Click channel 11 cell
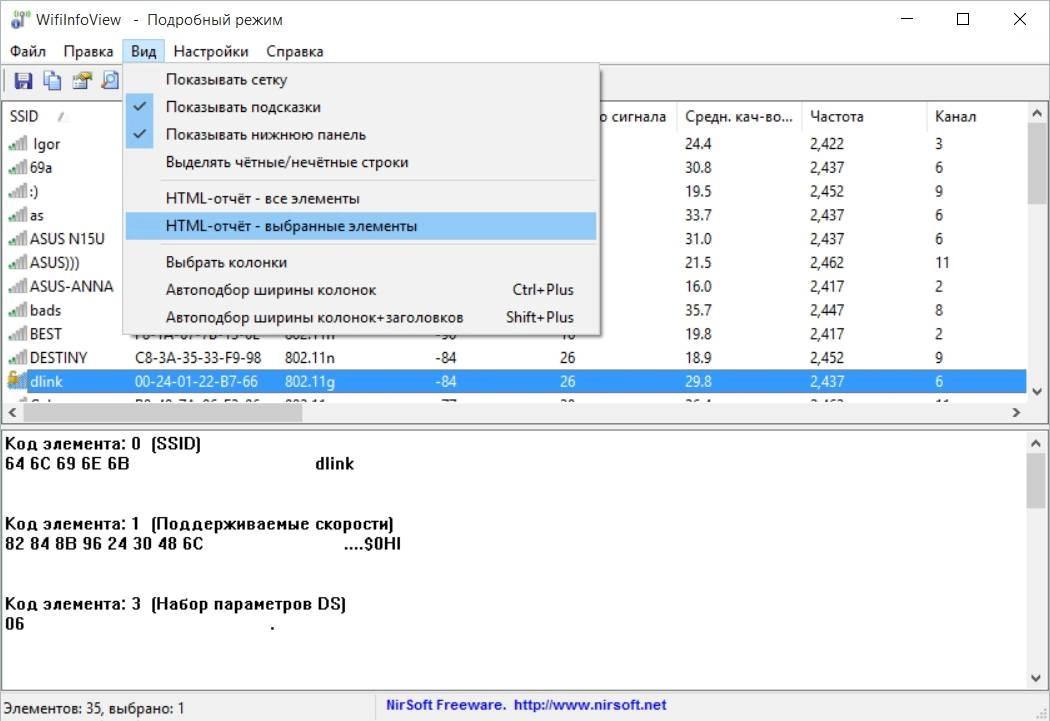 pyautogui.click(x=942, y=262)
